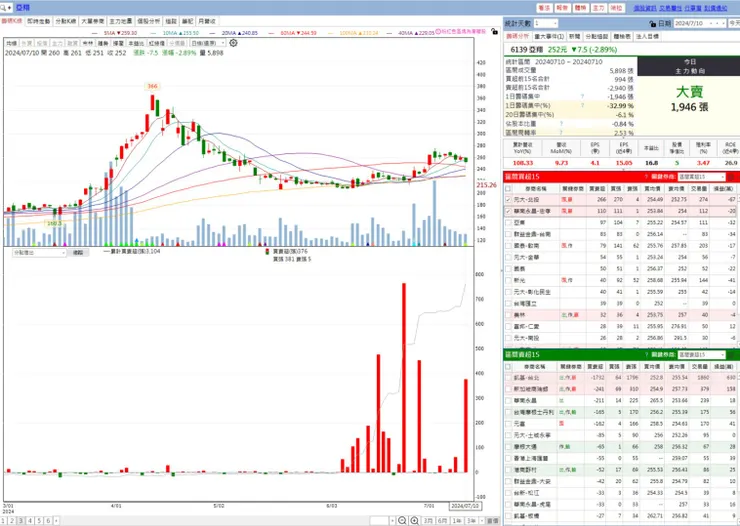Screen dimensions: 740x526
Task: Click the zoom-out magnifier below the chart
Action: pyautogui.click(x=402, y=520)
